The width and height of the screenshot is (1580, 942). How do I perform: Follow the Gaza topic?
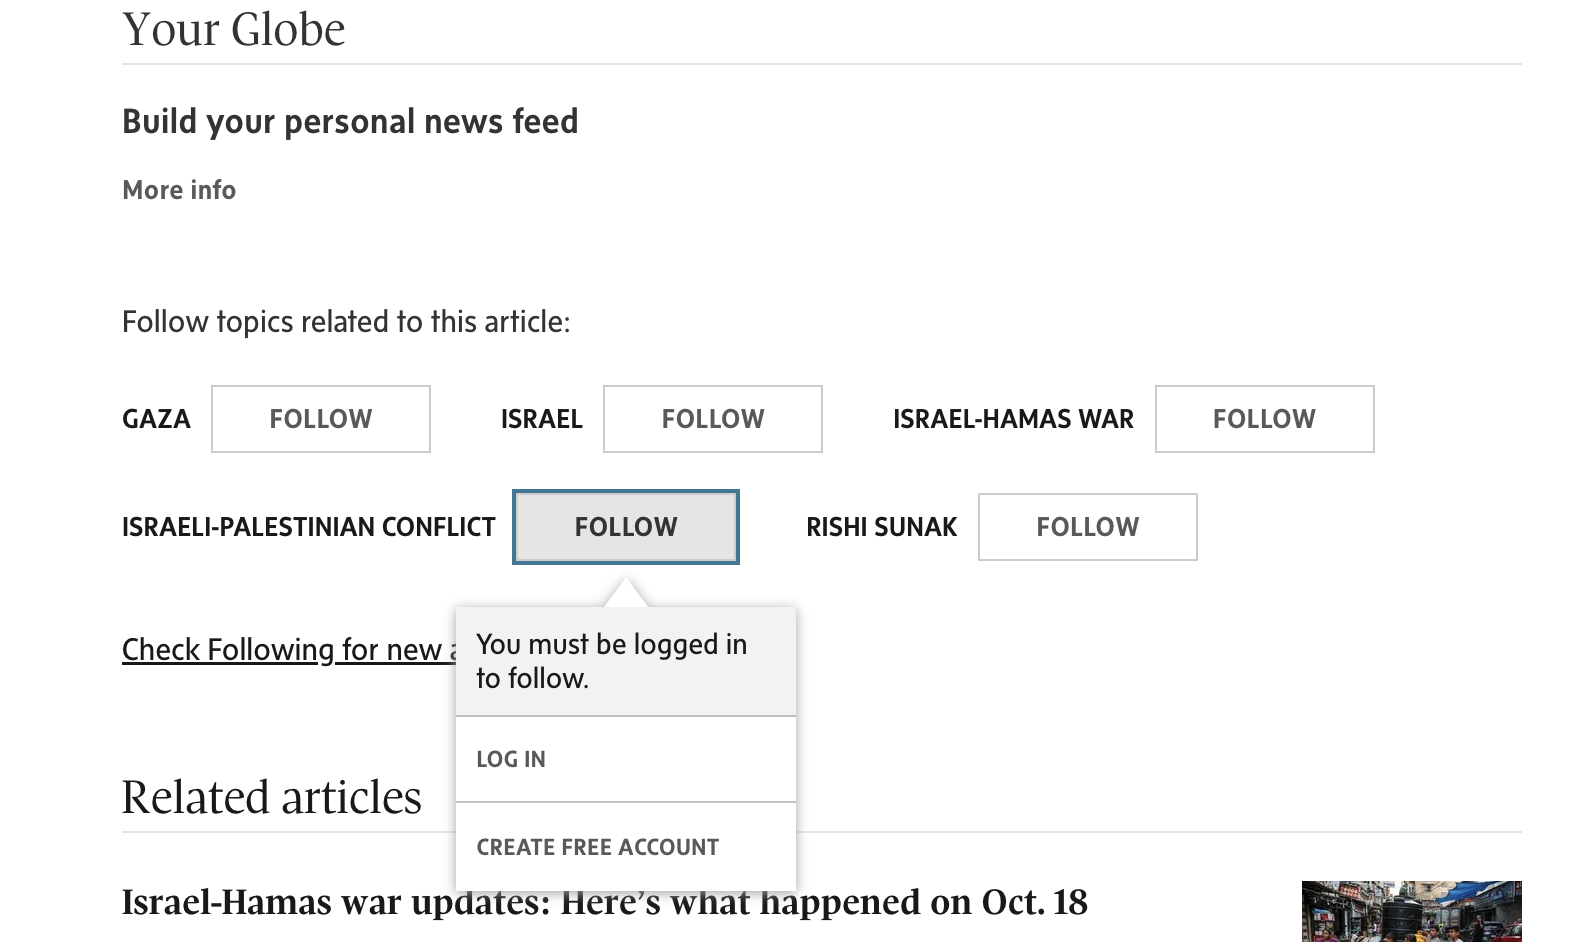coord(321,419)
